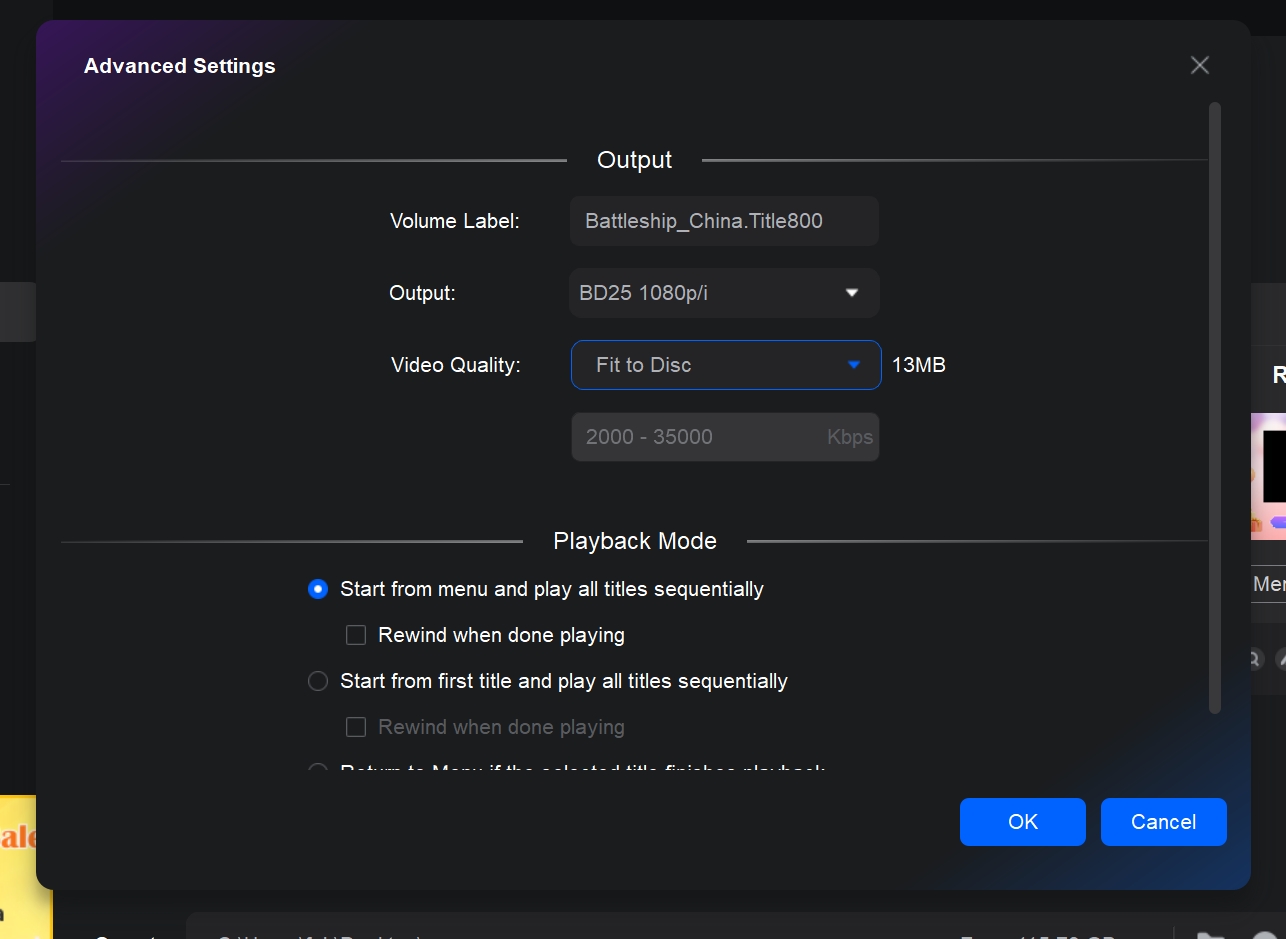Expand the Fit to Disc quality dropdown
The height and width of the screenshot is (939, 1286).
point(725,365)
